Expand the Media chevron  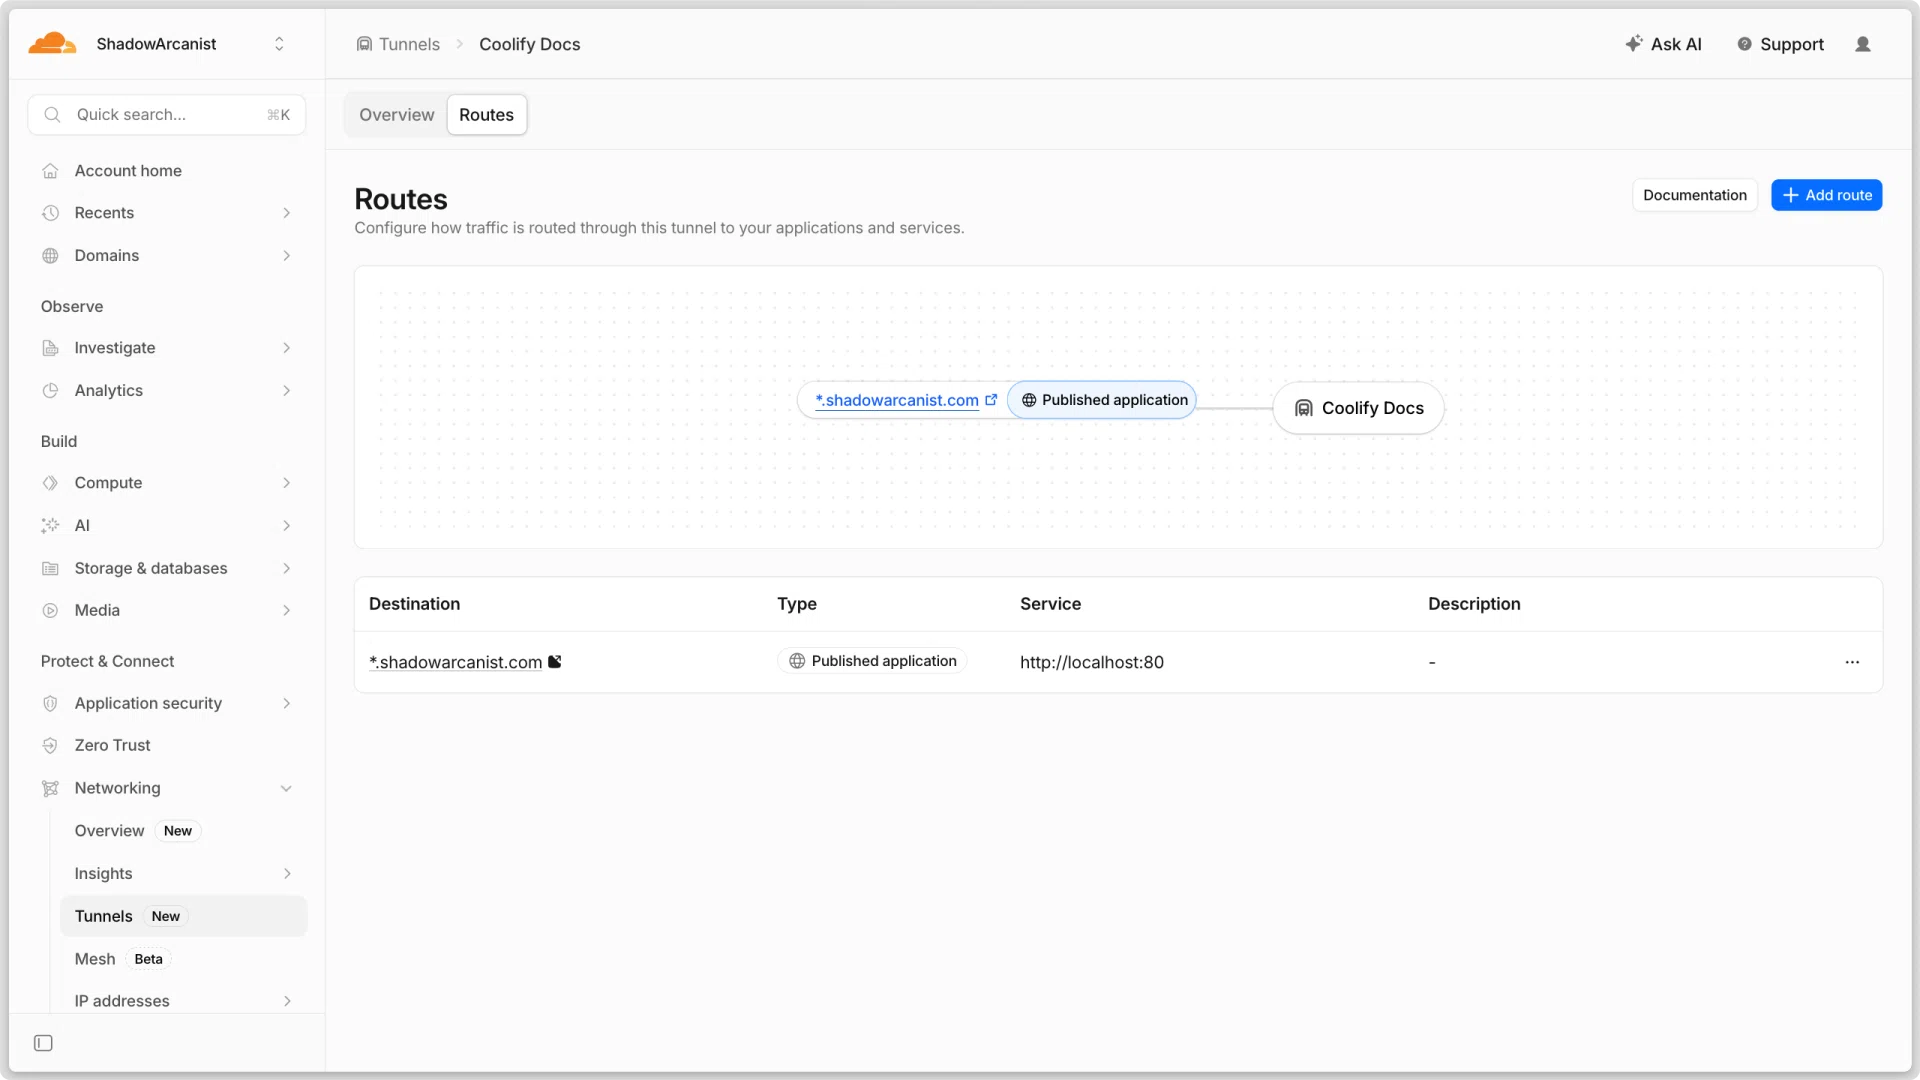287,611
